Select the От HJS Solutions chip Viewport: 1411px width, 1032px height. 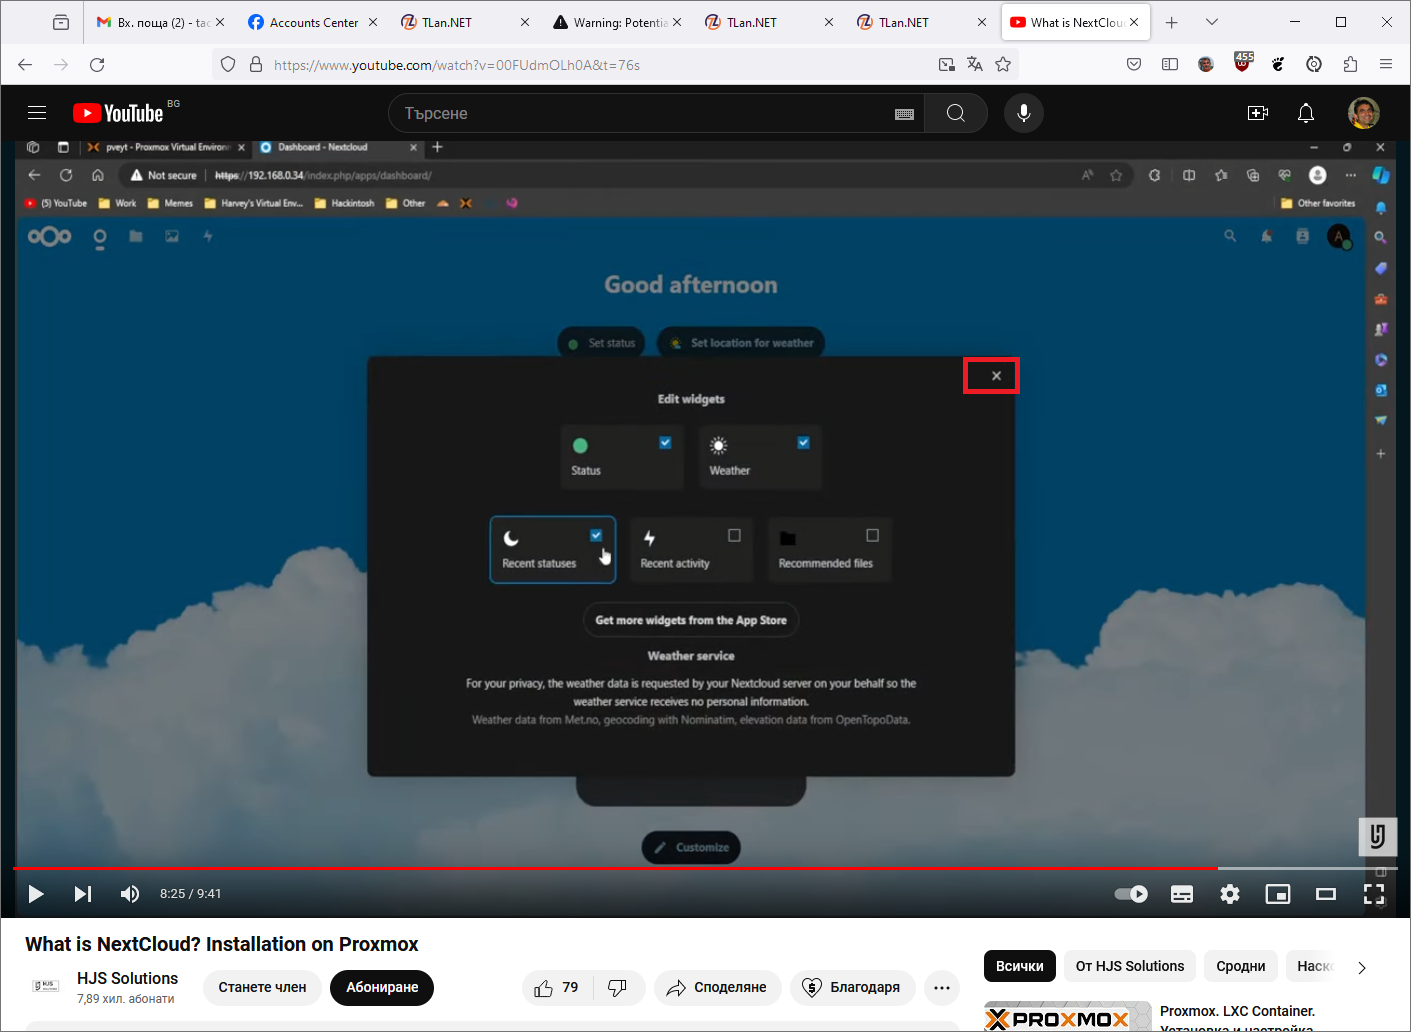pyautogui.click(x=1130, y=966)
